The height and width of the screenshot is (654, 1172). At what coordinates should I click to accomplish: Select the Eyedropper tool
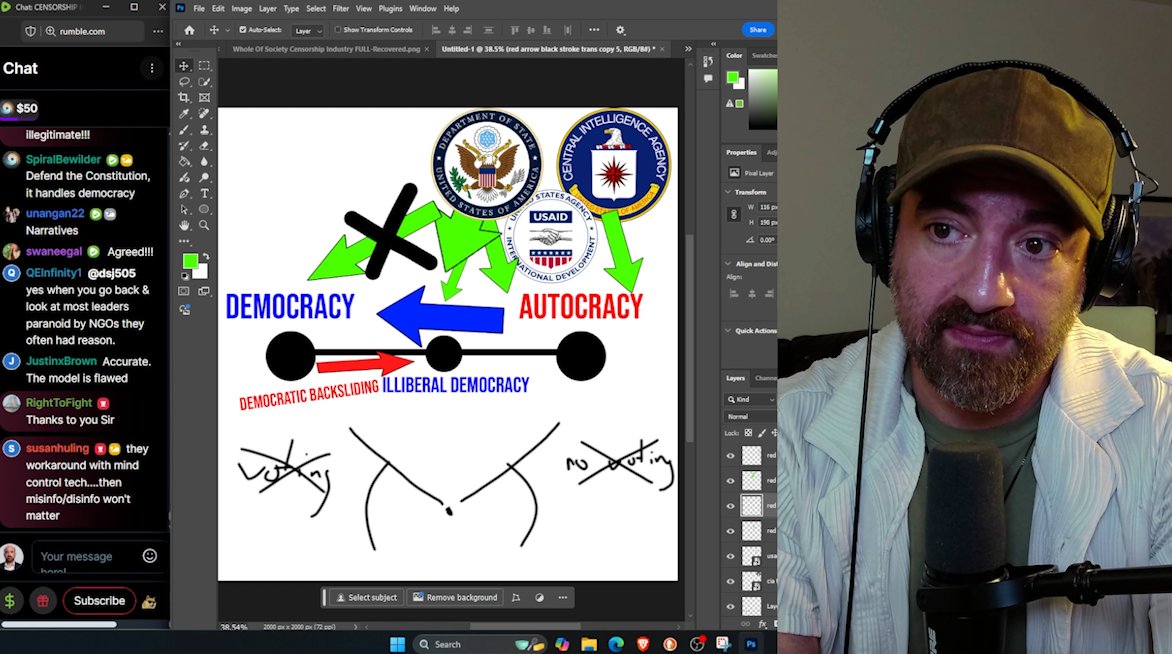click(184, 114)
